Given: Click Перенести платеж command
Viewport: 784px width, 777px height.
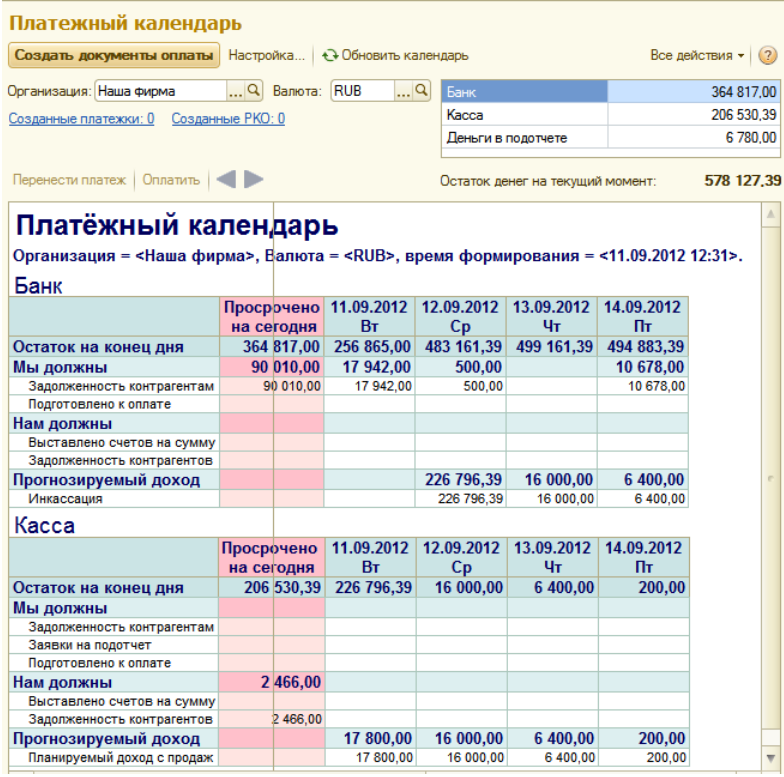Looking at the screenshot, I should (70, 180).
